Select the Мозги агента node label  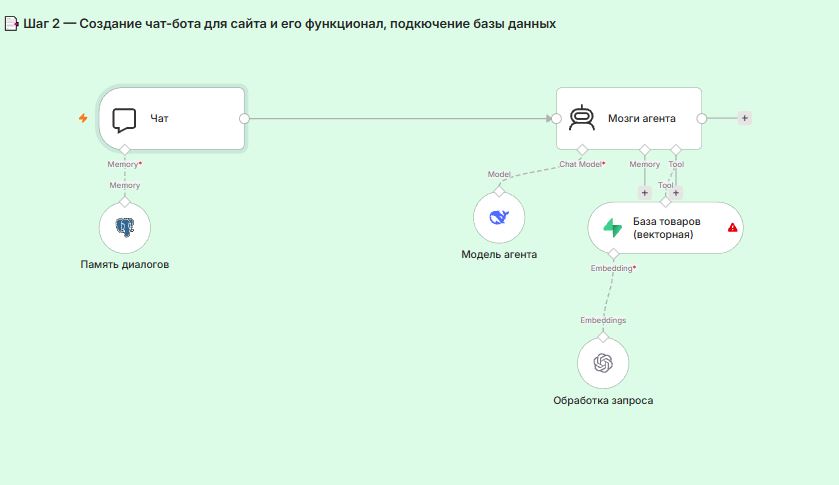642,118
